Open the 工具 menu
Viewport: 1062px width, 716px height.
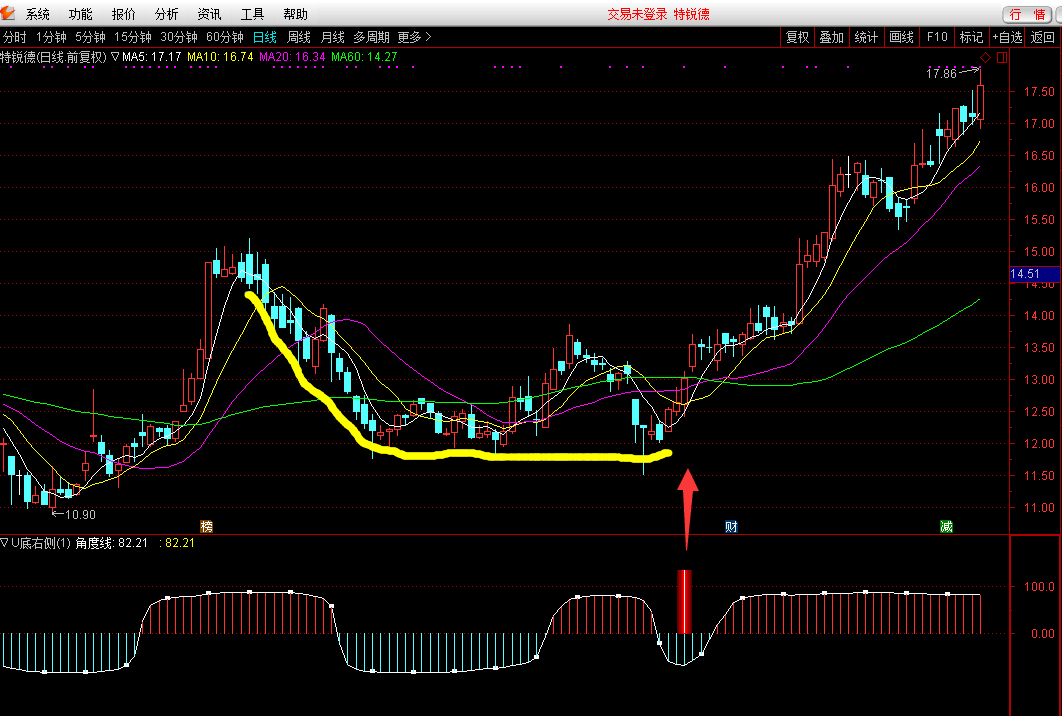[x=253, y=14]
